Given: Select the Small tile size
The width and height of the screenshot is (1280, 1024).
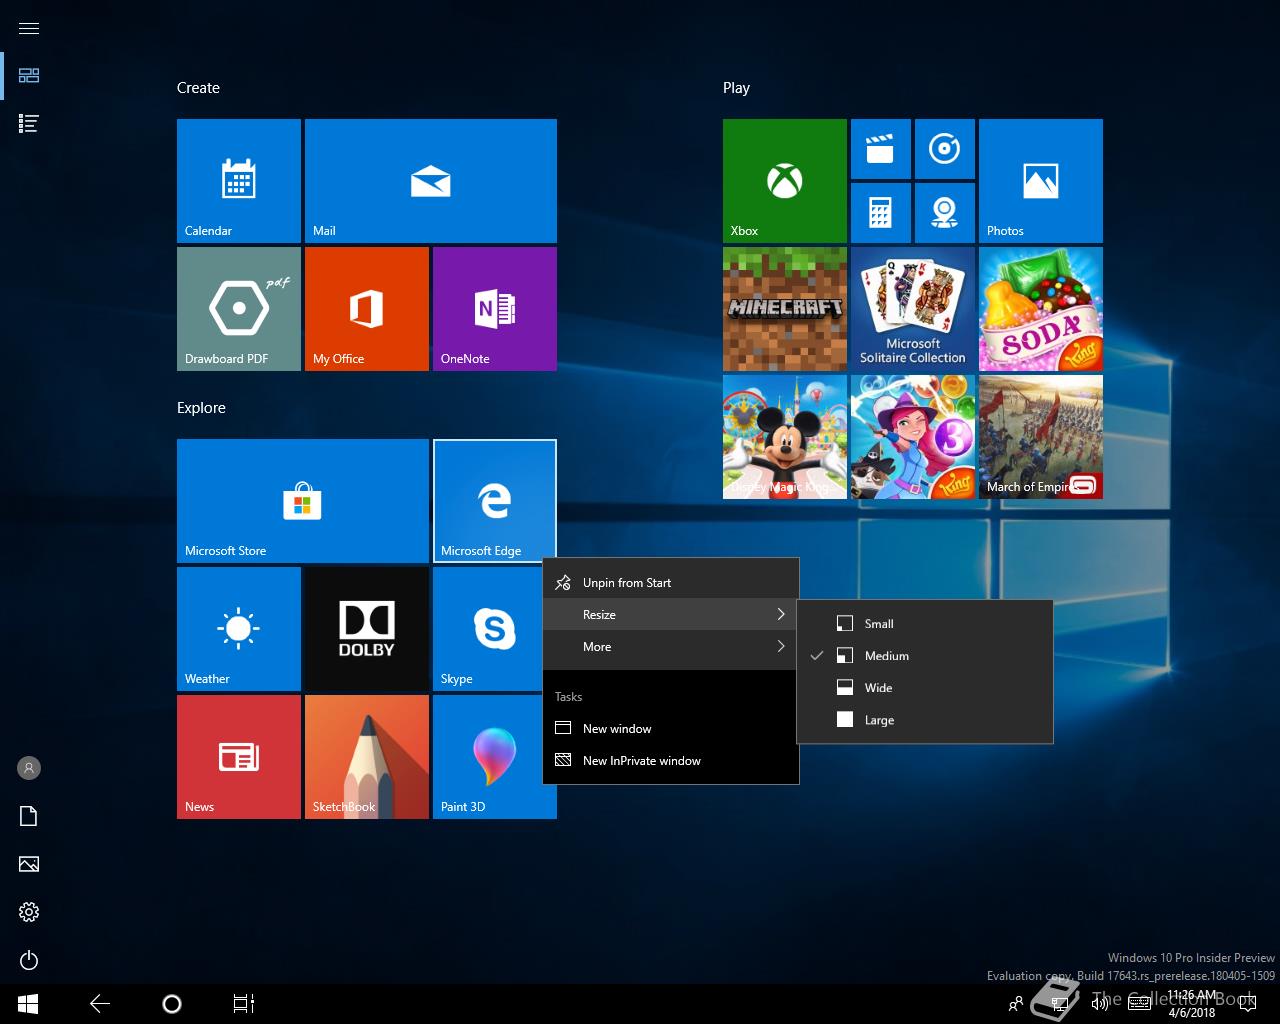Looking at the screenshot, I should pos(925,624).
